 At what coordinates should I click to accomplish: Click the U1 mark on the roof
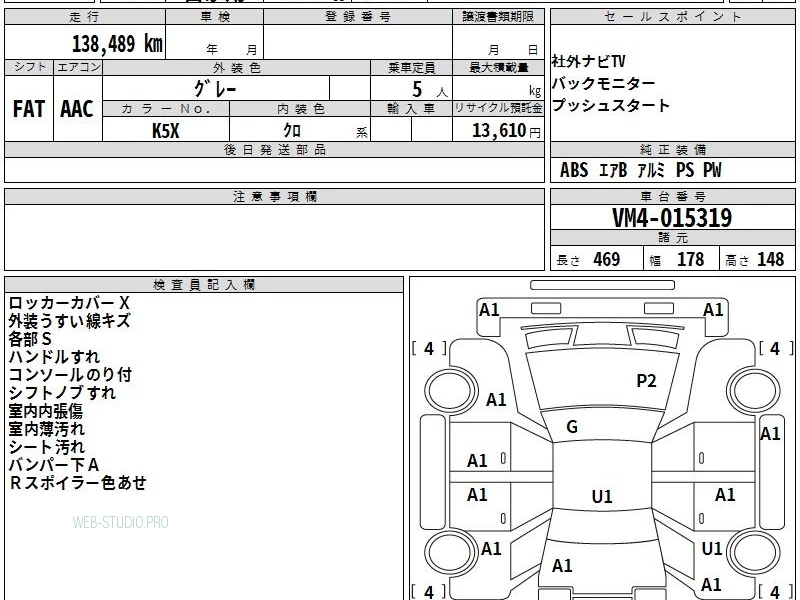(x=602, y=496)
